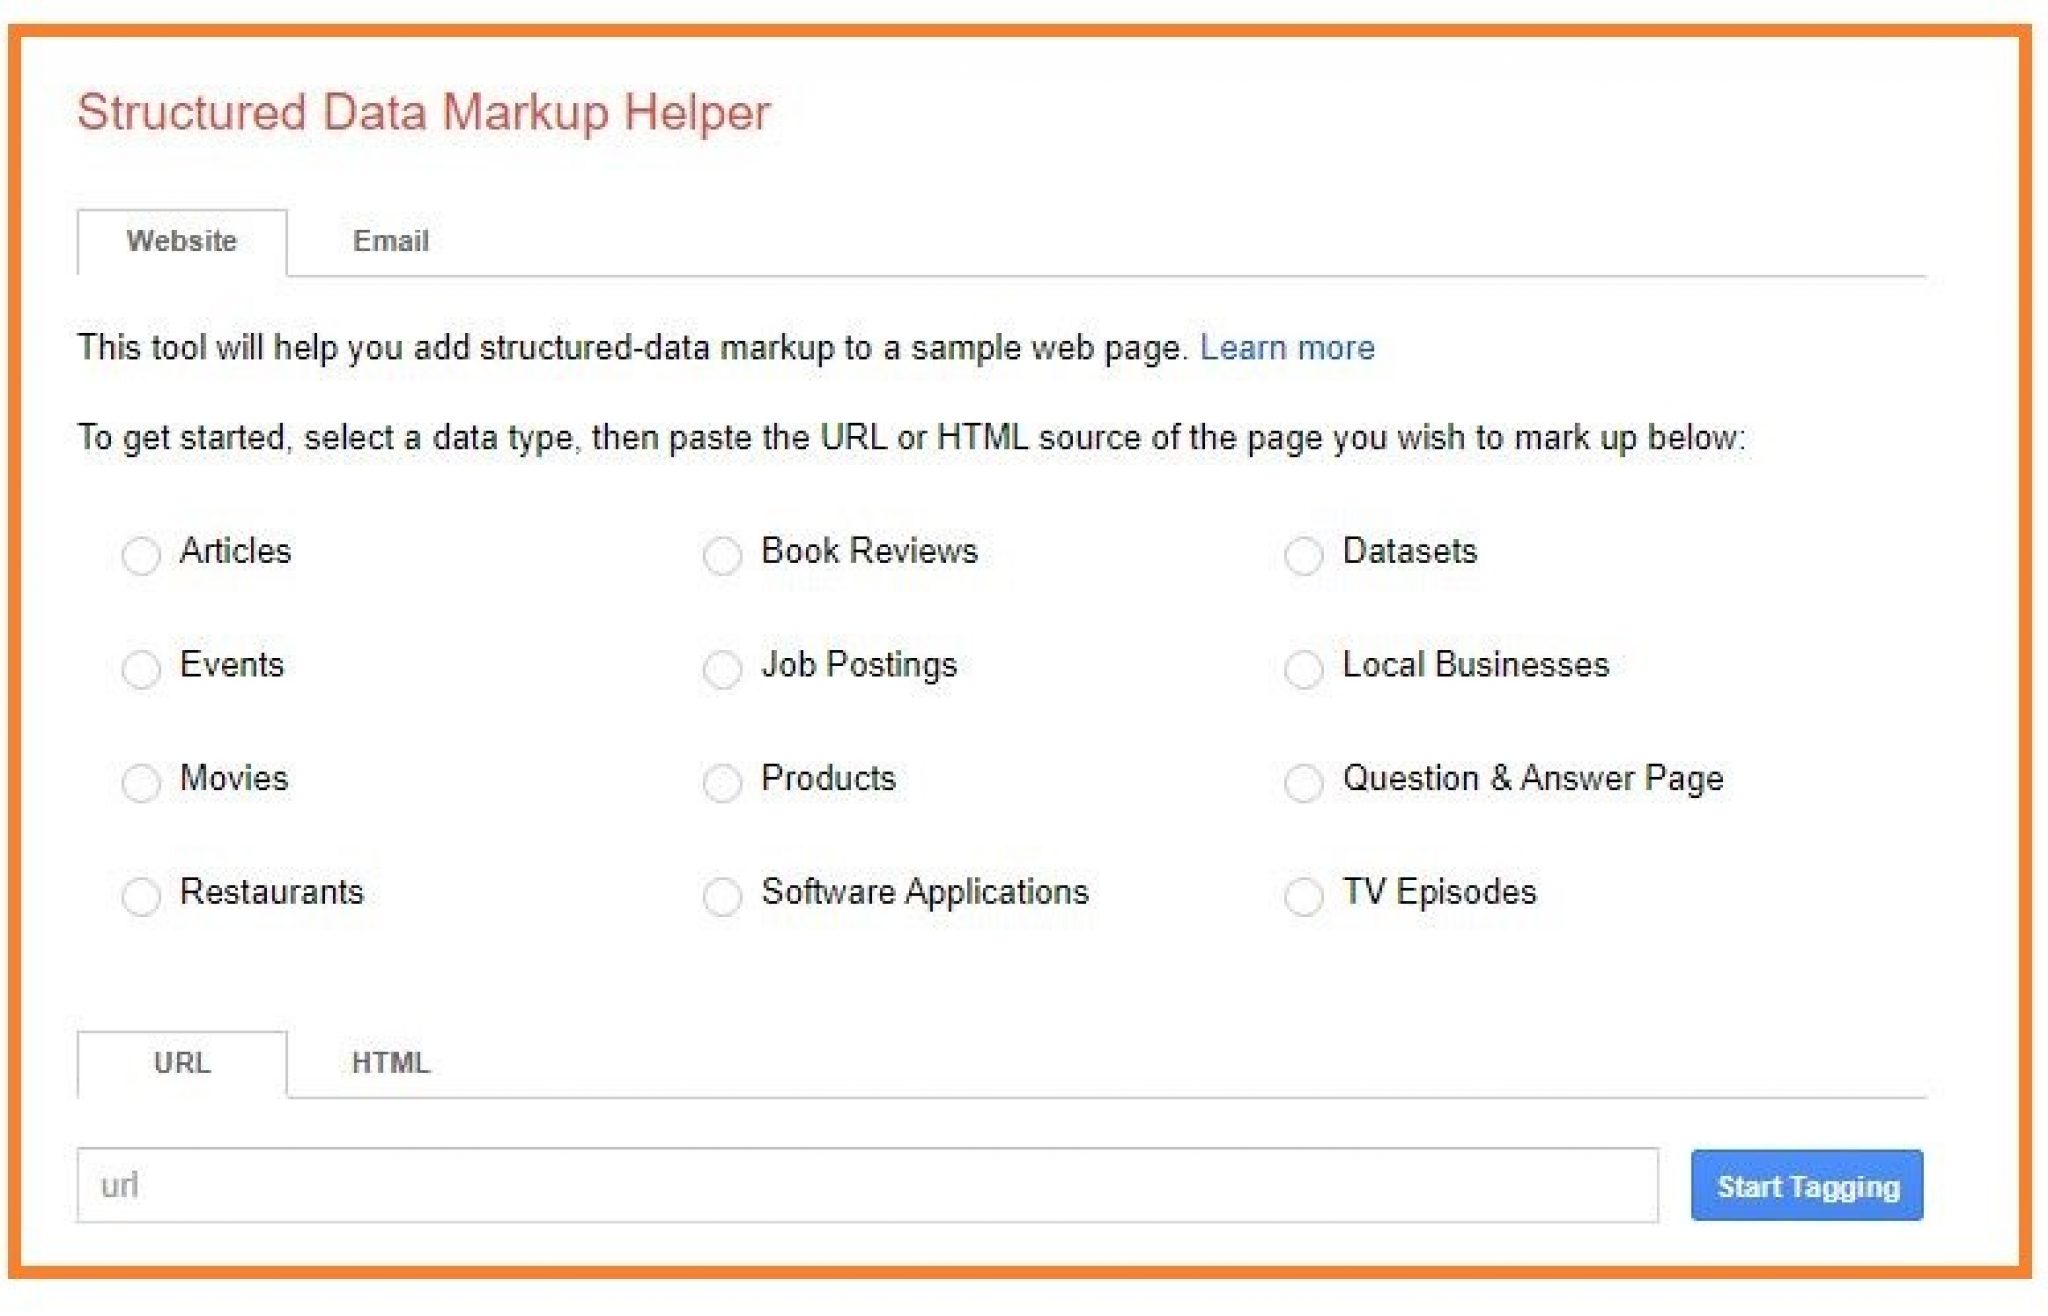Select the Question & Answer Page radio button
The image size is (2048, 1316).
tap(1305, 784)
